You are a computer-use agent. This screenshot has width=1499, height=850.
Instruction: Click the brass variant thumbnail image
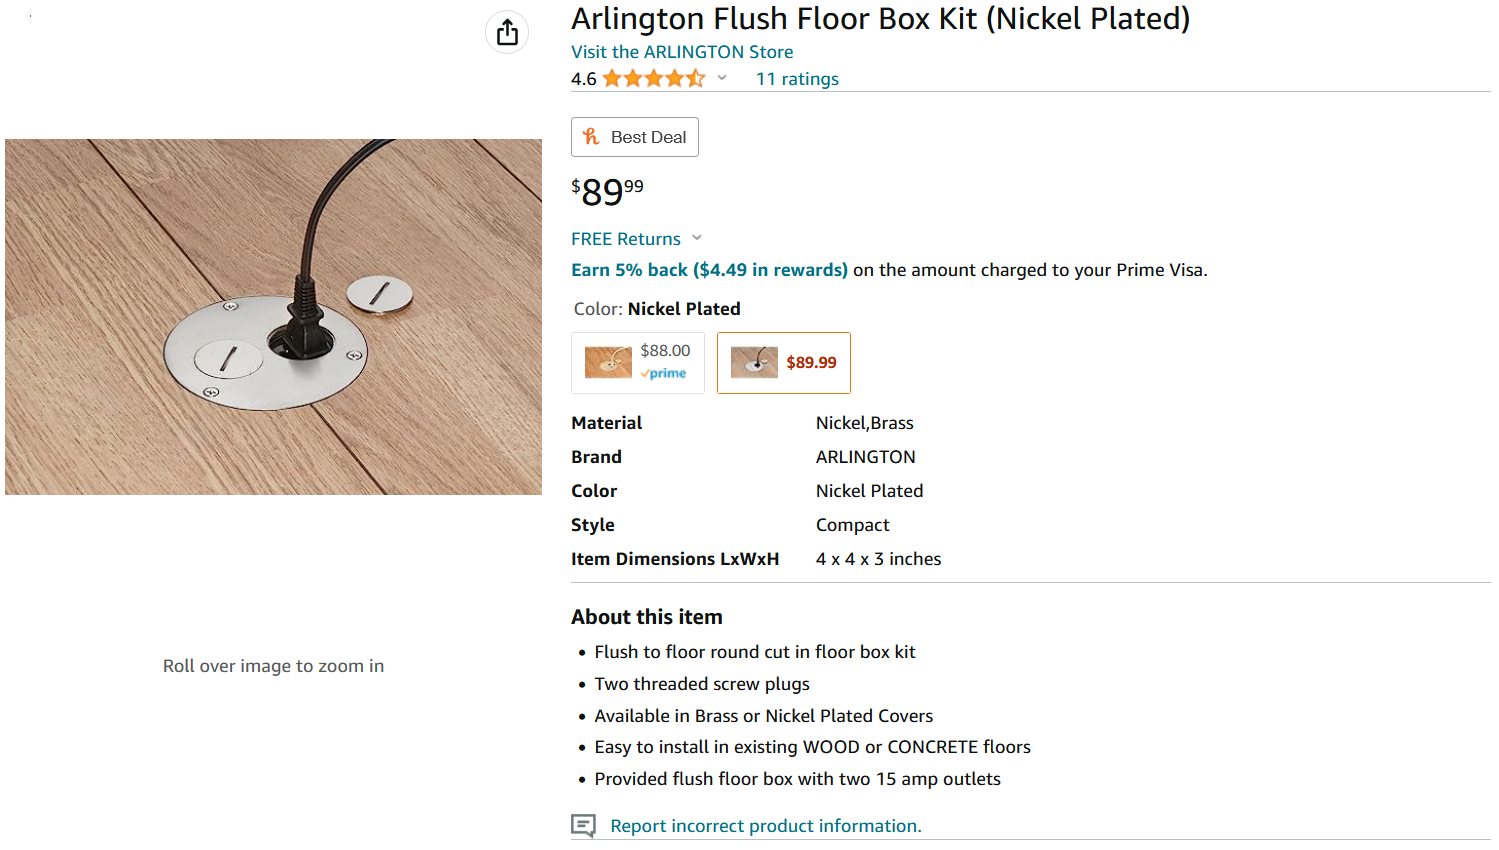608,362
